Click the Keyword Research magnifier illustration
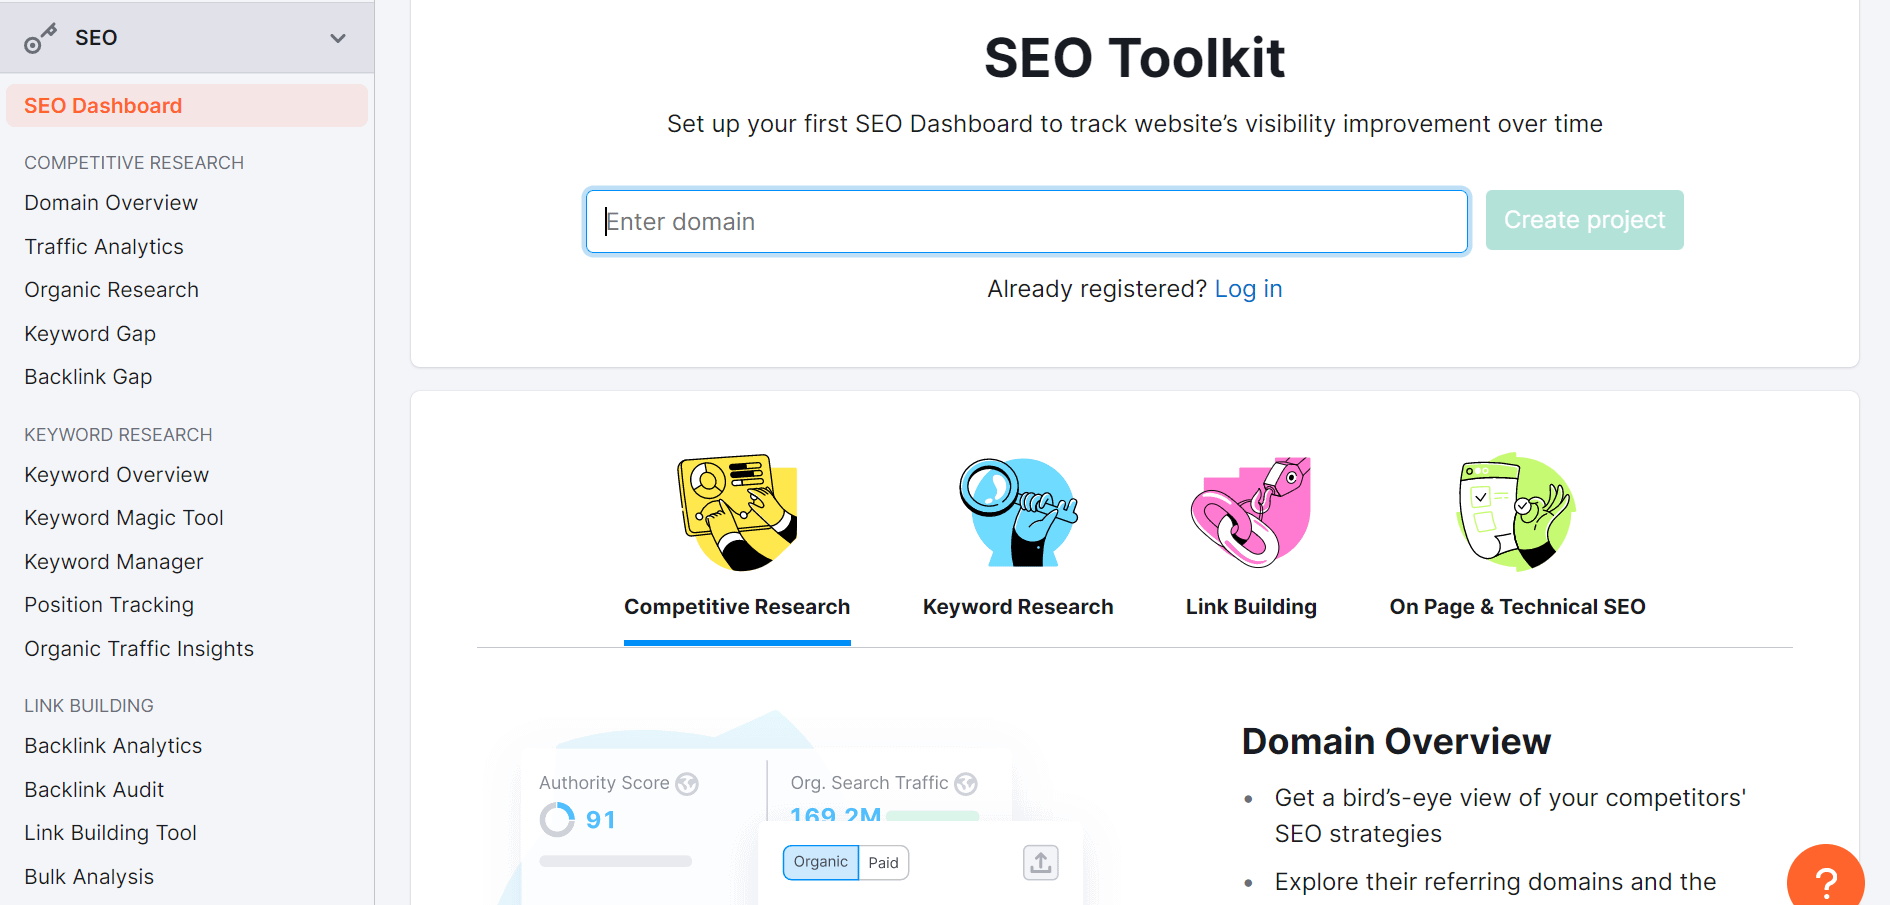This screenshot has width=1890, height=905. (x=1018, y=512)
